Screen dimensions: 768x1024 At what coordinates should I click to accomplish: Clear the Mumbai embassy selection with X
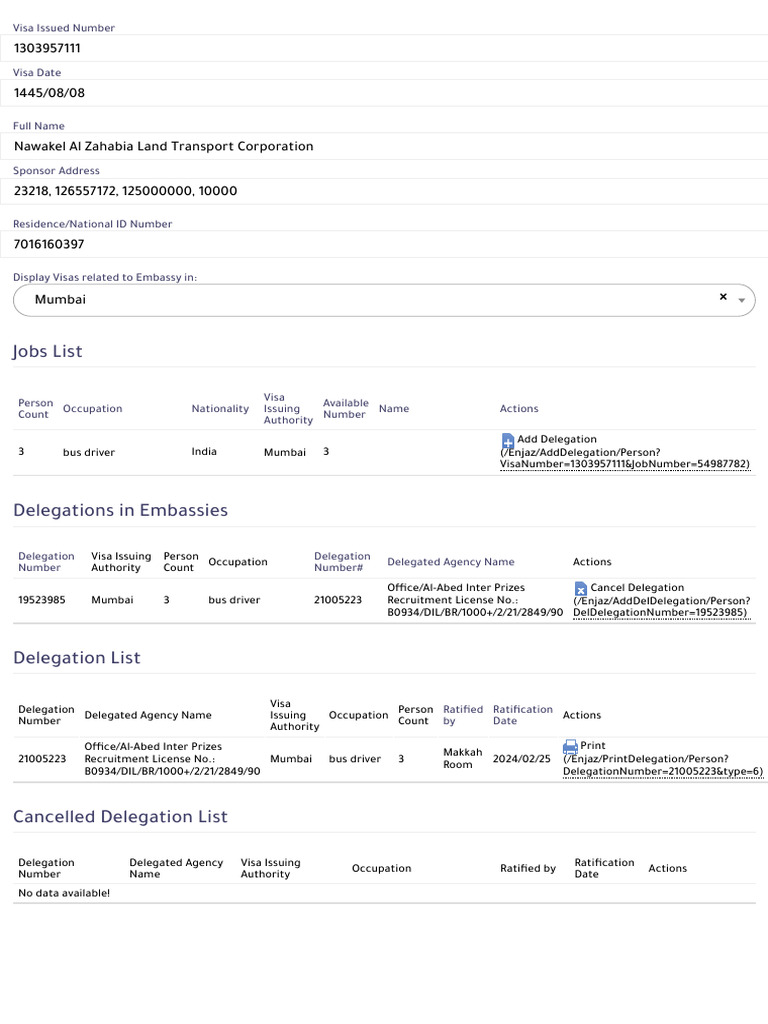tap(723, 297)
